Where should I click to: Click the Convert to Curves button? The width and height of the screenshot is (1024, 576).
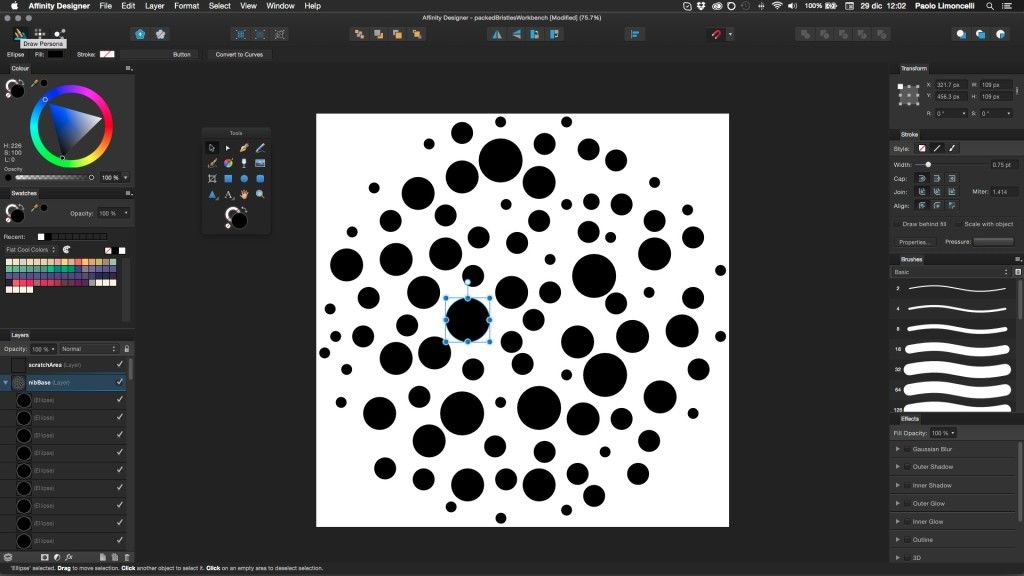point(239,54)
